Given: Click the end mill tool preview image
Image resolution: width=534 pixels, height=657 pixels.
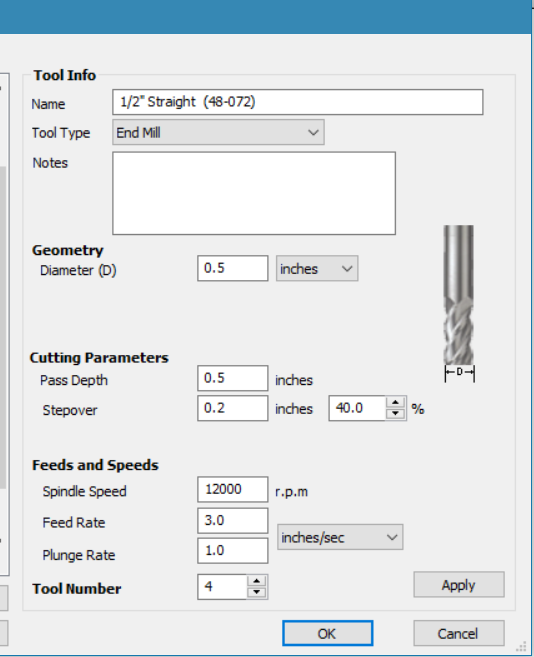Looking at the screenshot, I should point(459,303).
